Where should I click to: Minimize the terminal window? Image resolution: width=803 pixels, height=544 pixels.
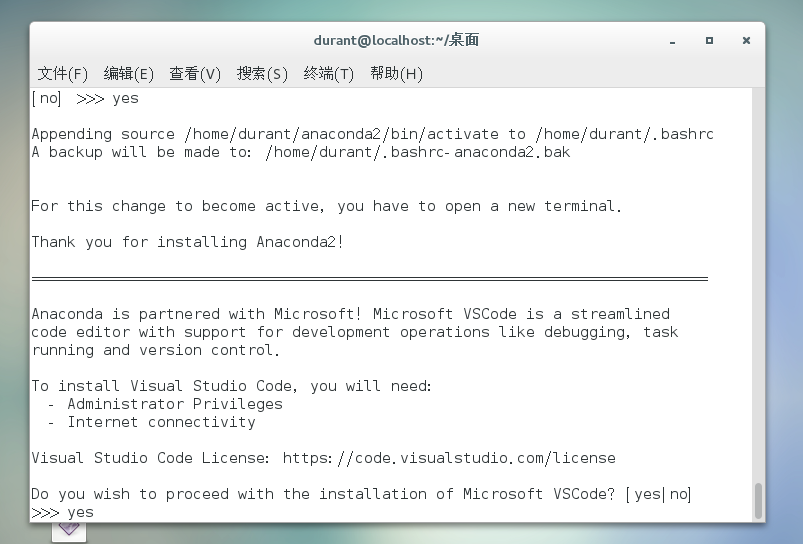(x=672, y=41)
